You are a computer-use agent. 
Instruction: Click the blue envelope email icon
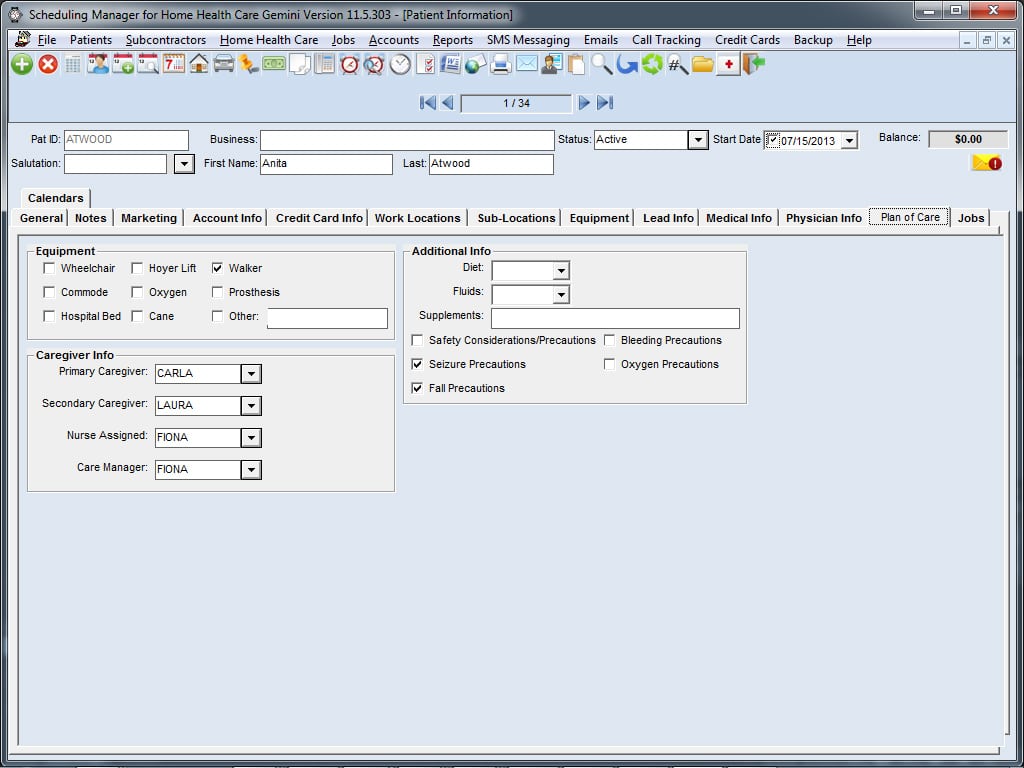point(526,64)
